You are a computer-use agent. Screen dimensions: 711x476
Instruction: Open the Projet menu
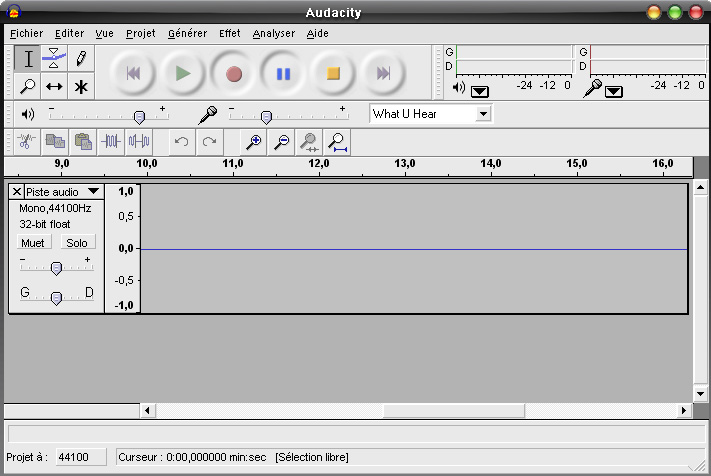coord(141,34)
